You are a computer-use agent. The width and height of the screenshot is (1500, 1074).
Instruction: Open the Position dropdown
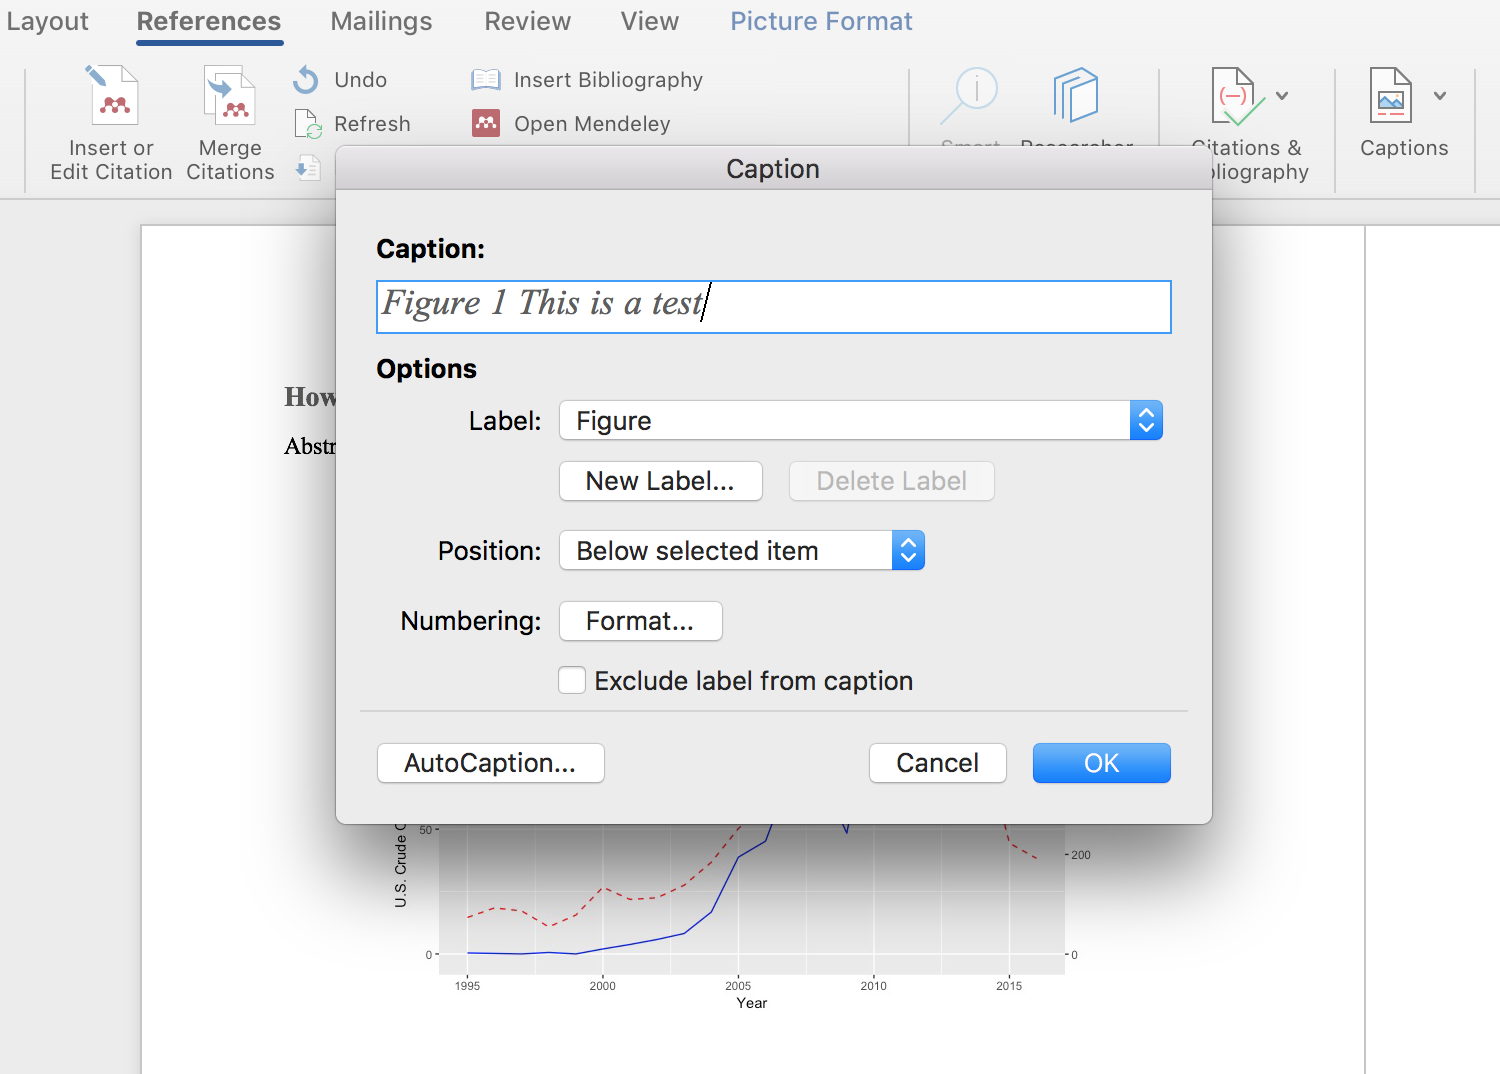(x=742, y=551)
